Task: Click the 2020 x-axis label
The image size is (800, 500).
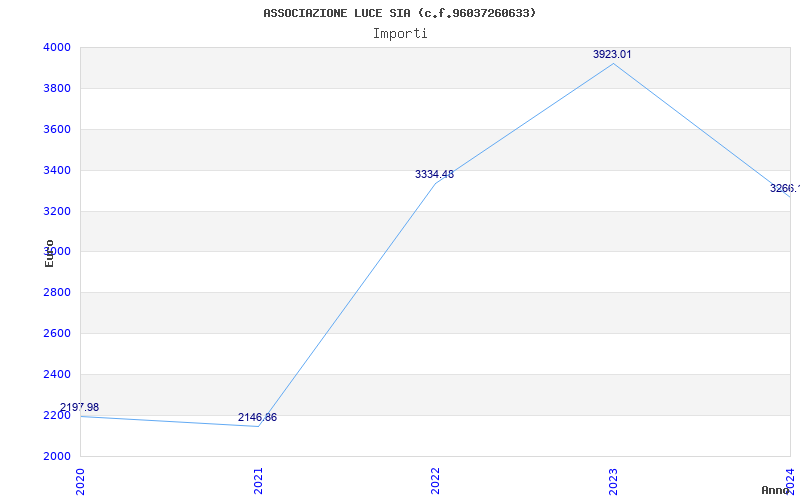Action: [80, 480]
